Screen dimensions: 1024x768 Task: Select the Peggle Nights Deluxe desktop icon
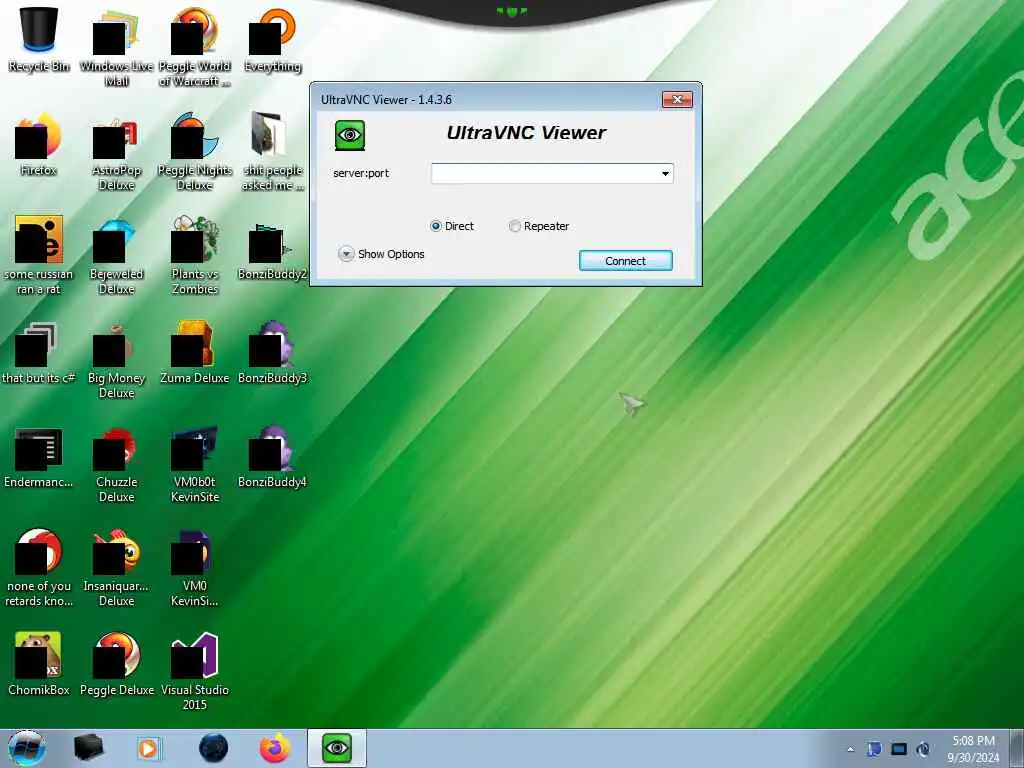tap(195, 152)
